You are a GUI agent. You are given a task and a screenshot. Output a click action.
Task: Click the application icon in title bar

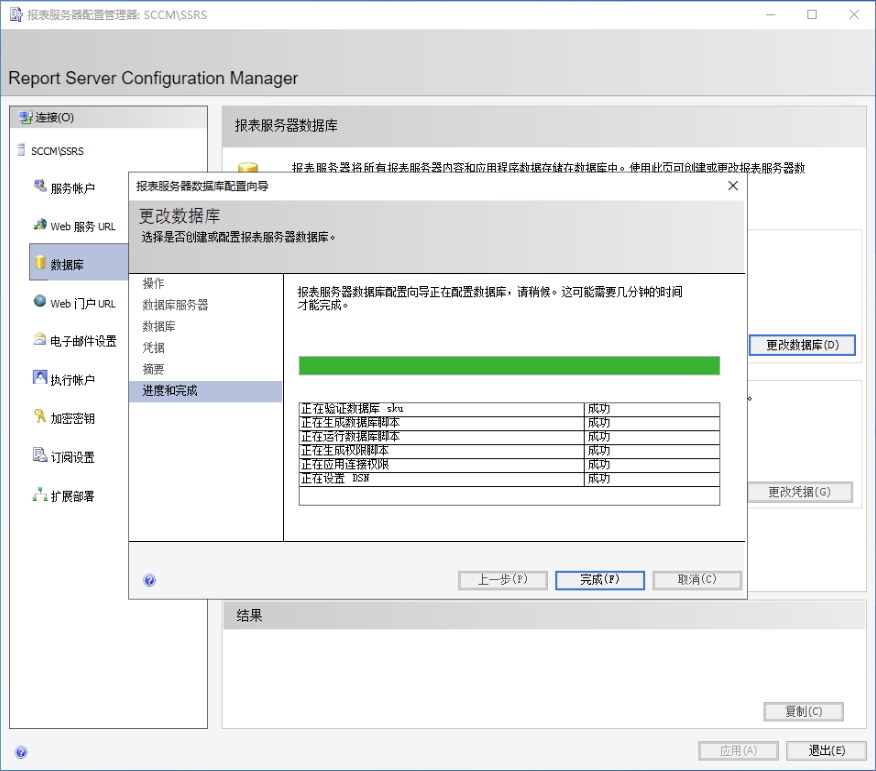(16, 15)
